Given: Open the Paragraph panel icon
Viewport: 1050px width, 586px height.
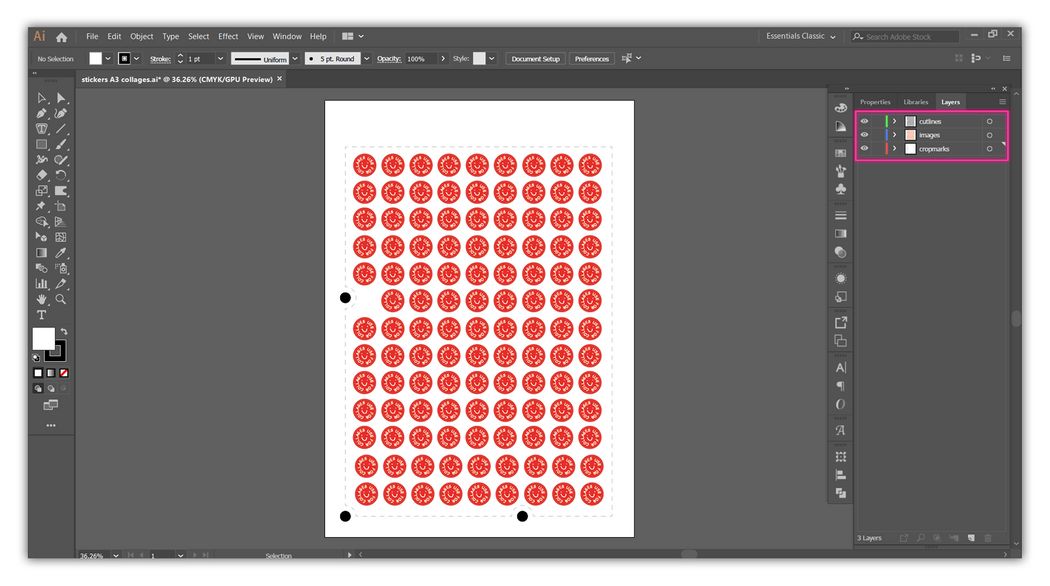Looking at the screenshot, I should click(840, 385).
